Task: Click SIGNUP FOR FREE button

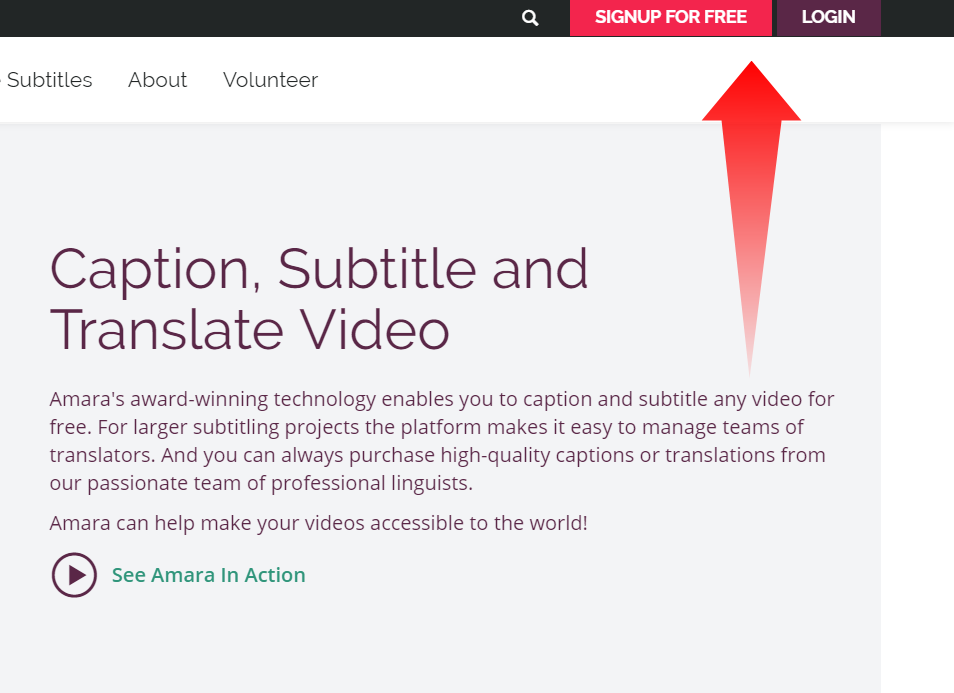Action: tap(670, 18)
